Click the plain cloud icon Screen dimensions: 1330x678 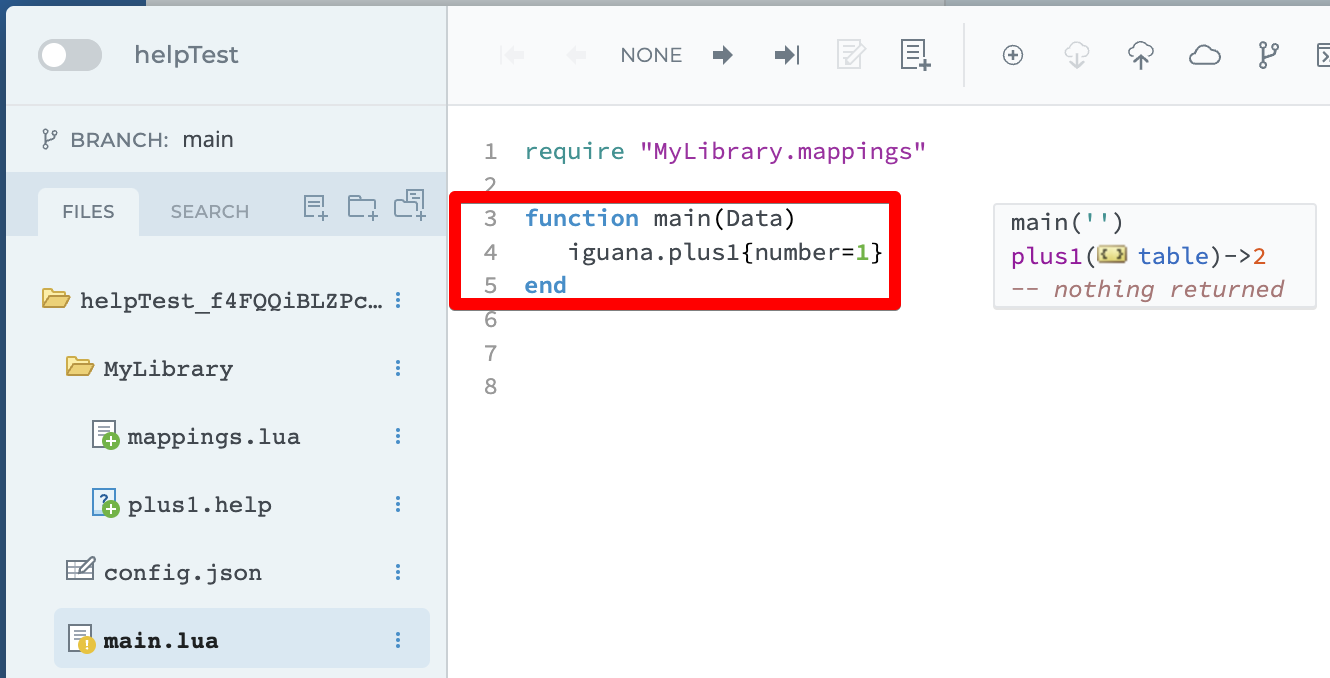pyautogui.click(x=1204, y=56)
